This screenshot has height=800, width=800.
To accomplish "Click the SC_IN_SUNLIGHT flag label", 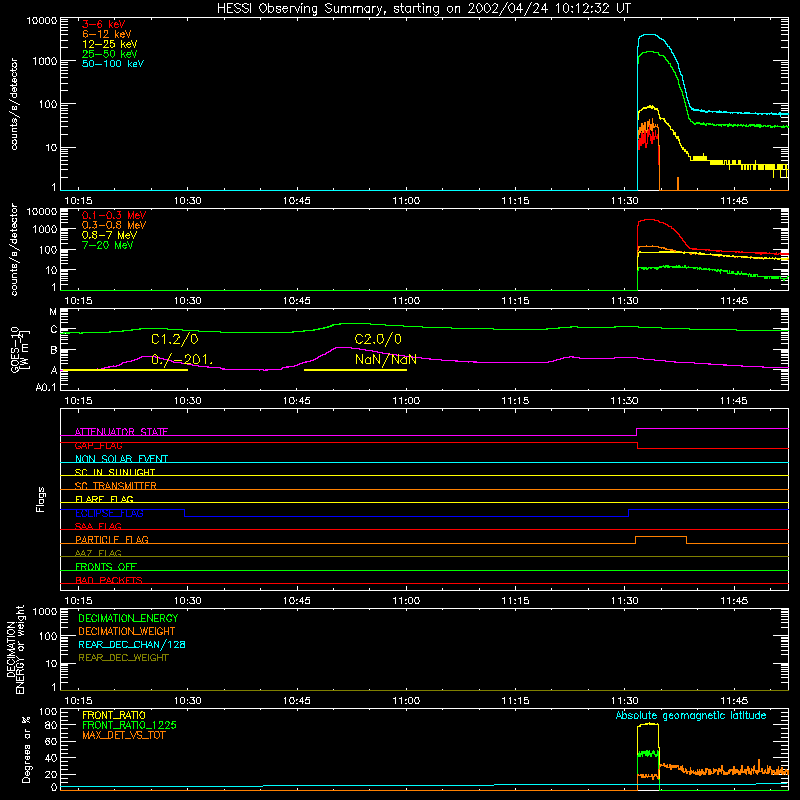I will pyautogui.click(x=115, y=472).
